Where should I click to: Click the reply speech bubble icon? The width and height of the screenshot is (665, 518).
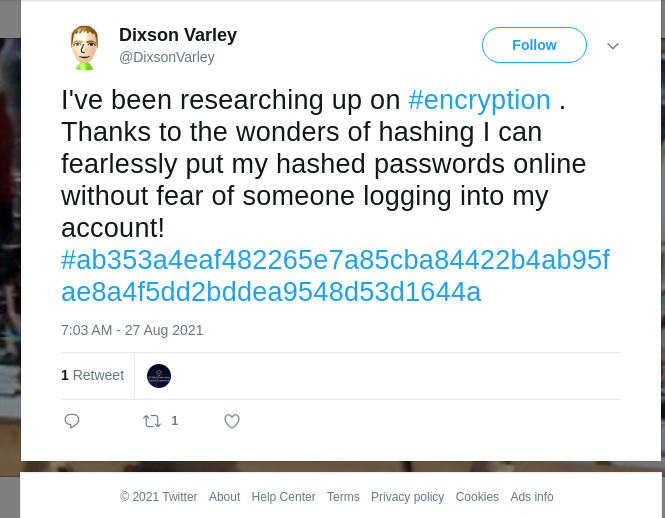[72, 421]
